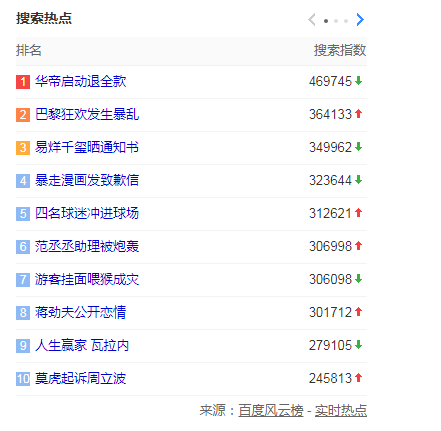
Task: Click rank badge number 3
Action: coord(23,148)
